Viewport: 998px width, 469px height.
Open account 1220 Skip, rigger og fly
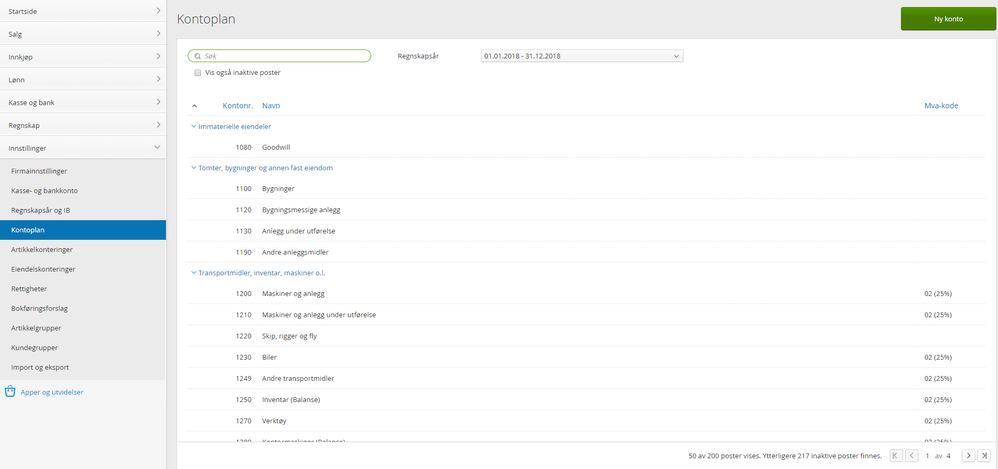(x=586, y=336)
